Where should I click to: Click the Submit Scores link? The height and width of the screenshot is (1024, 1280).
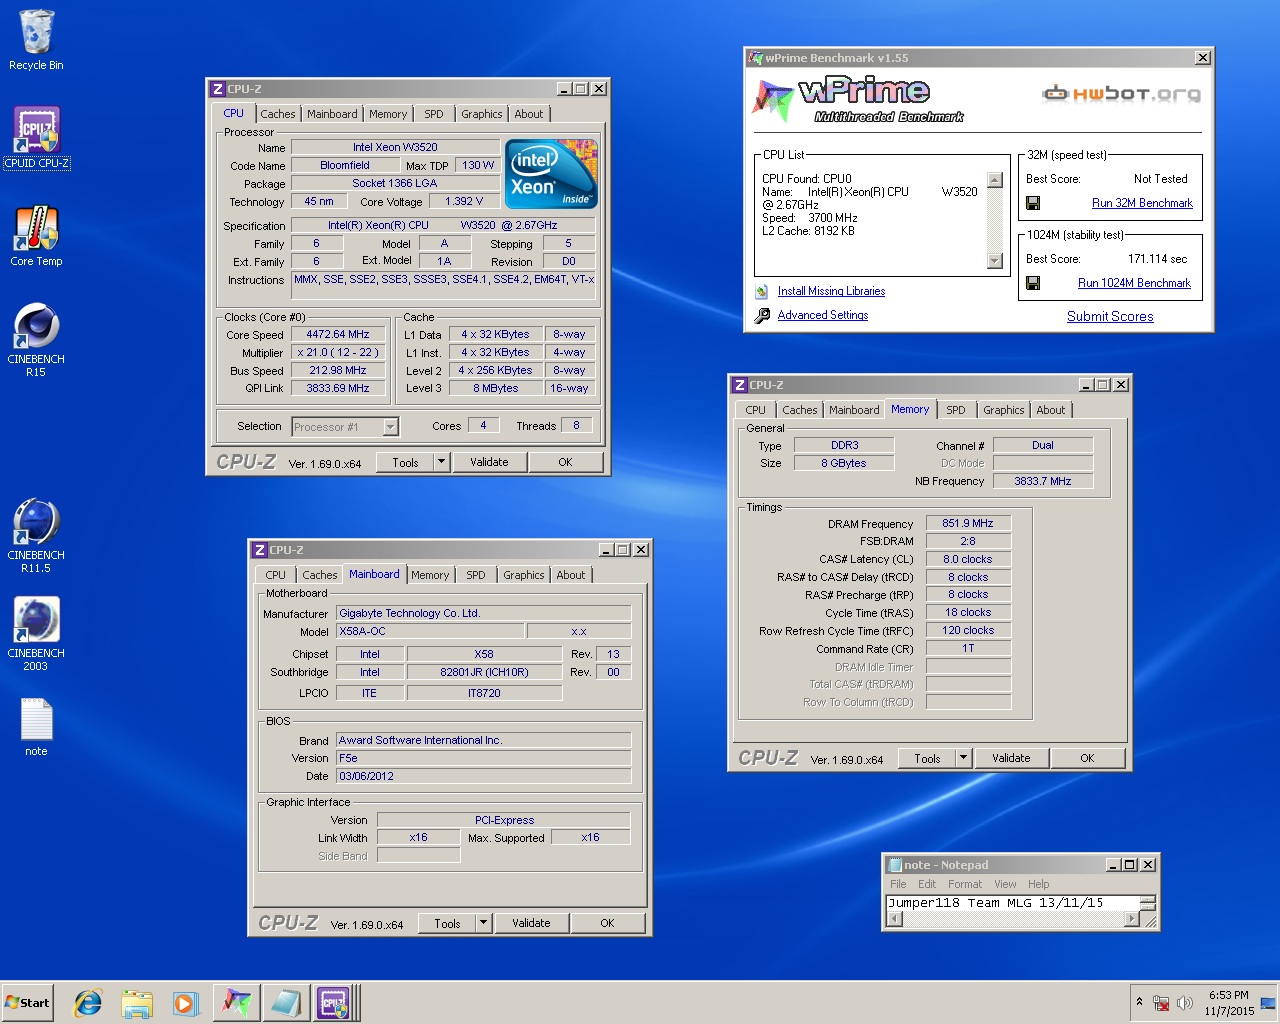pos(1110,316)
